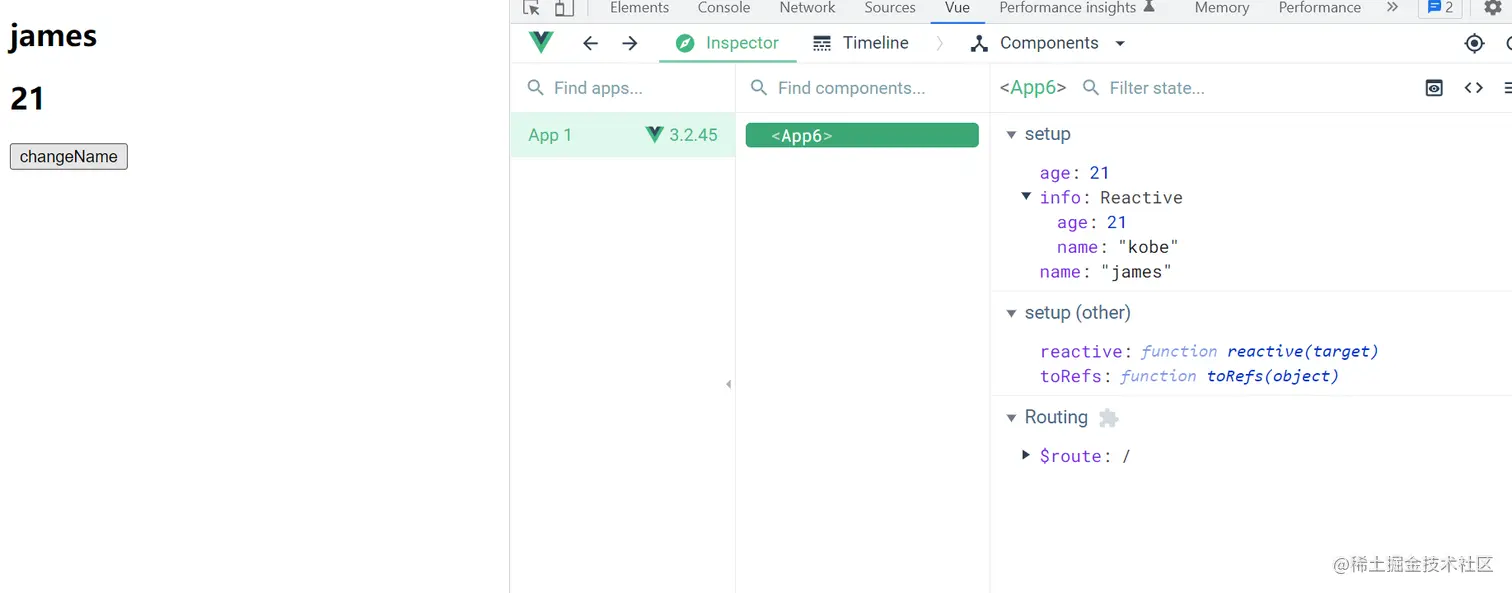Switch to the Sources tab
The width and height of the screenshot is (1512, 593).
[x=890, y=8]
